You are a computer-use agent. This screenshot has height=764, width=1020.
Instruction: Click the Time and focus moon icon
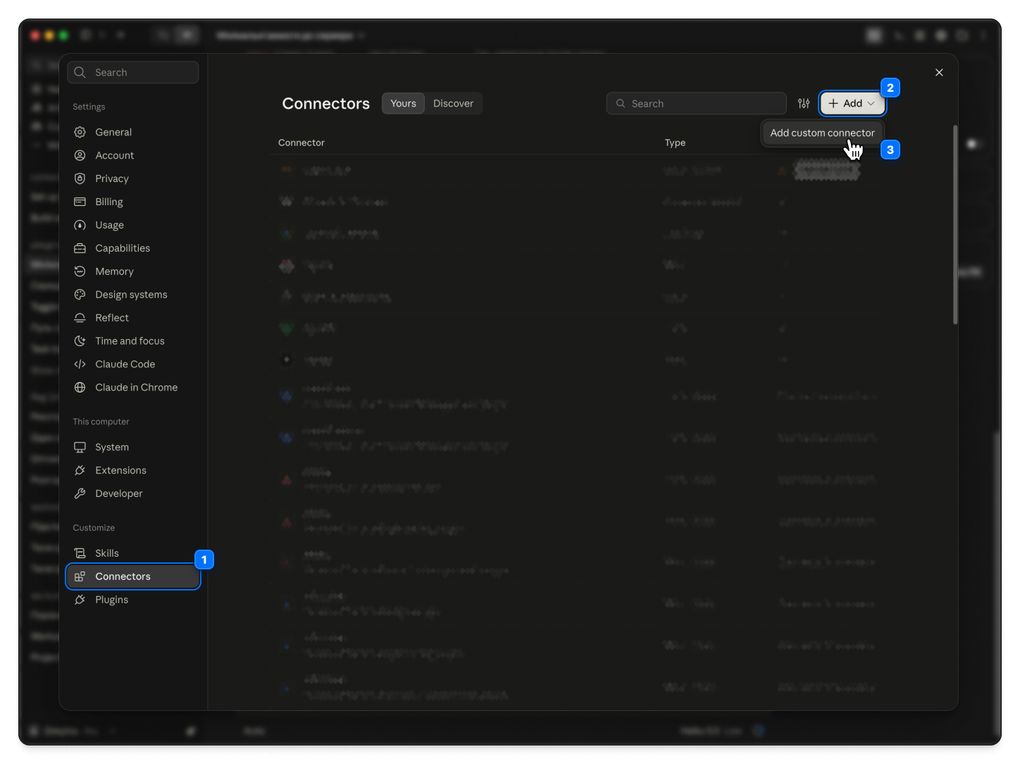click(80, 341)
